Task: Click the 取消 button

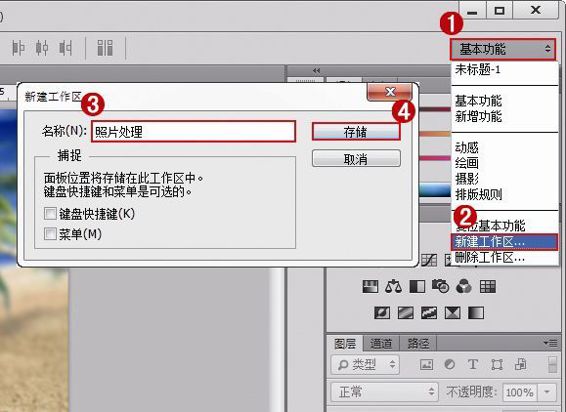Action: pyautogui.click(x=356, y=159)
